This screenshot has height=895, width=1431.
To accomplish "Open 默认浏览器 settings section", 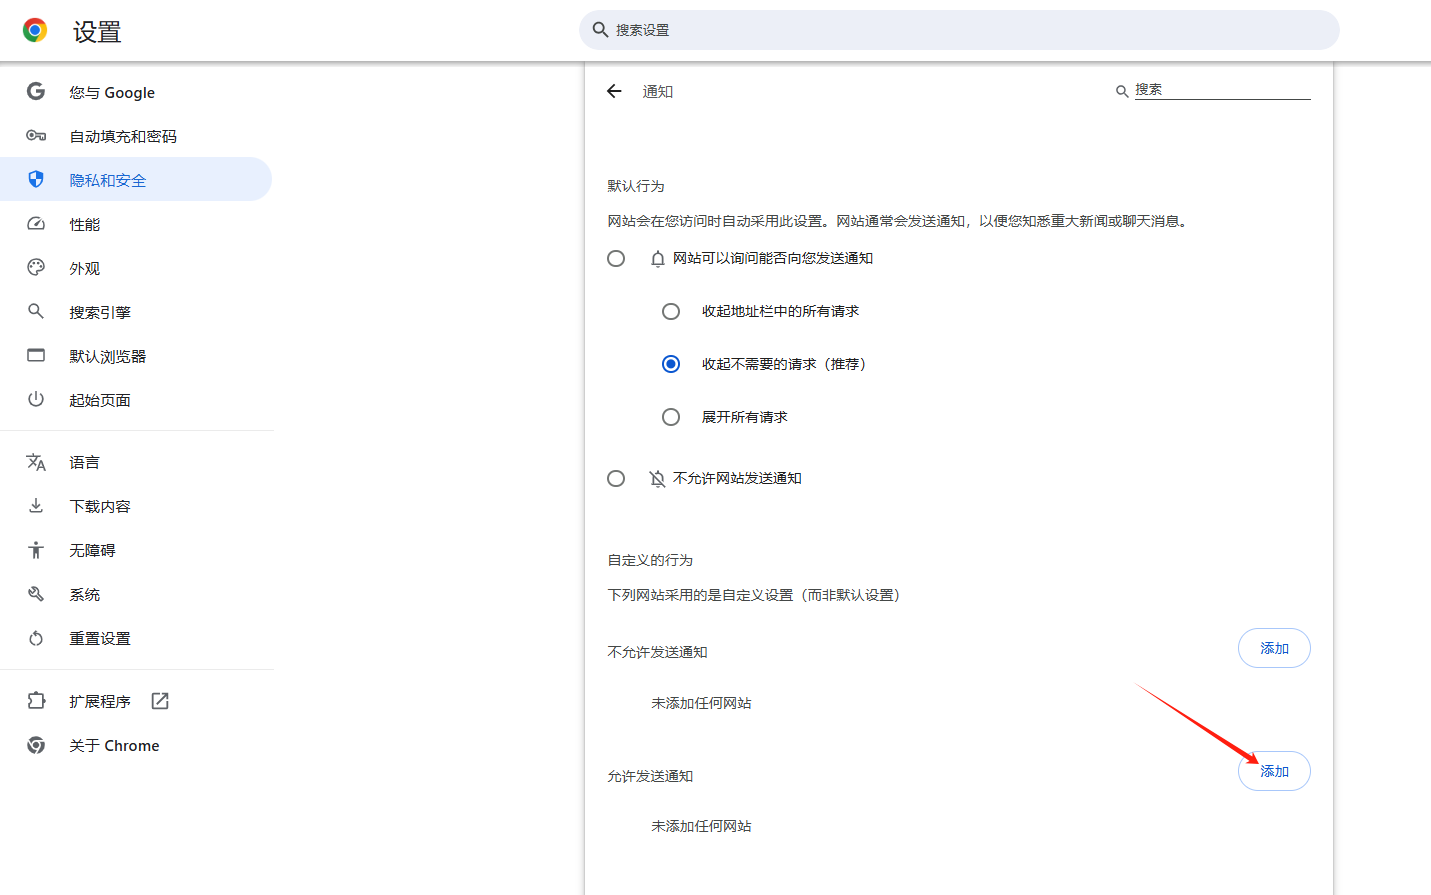I will click(x=136, y=356).
